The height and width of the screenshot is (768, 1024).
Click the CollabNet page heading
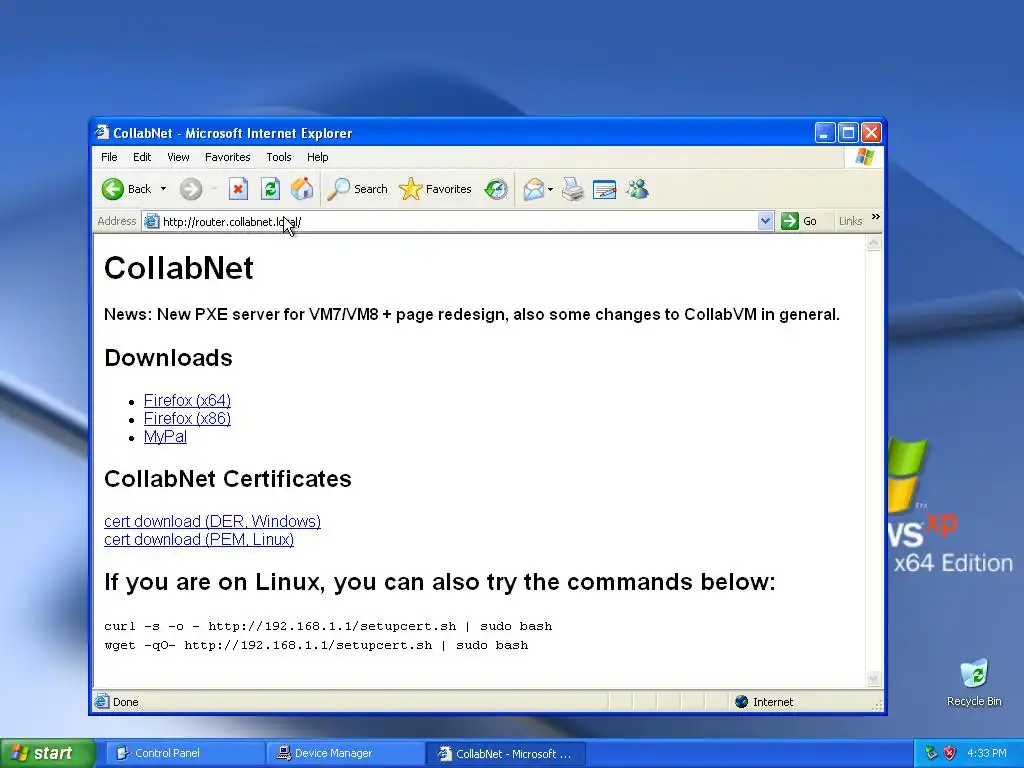pos(178,268)
